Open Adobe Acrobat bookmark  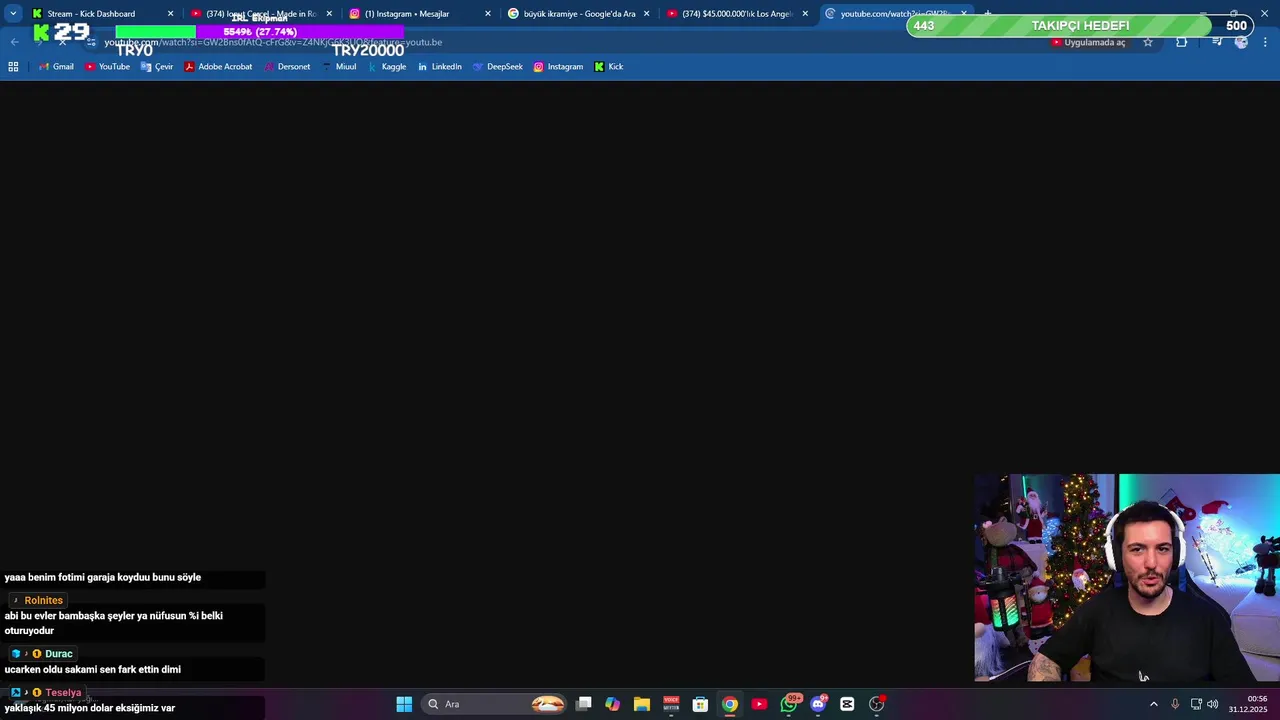pos(218,67)
